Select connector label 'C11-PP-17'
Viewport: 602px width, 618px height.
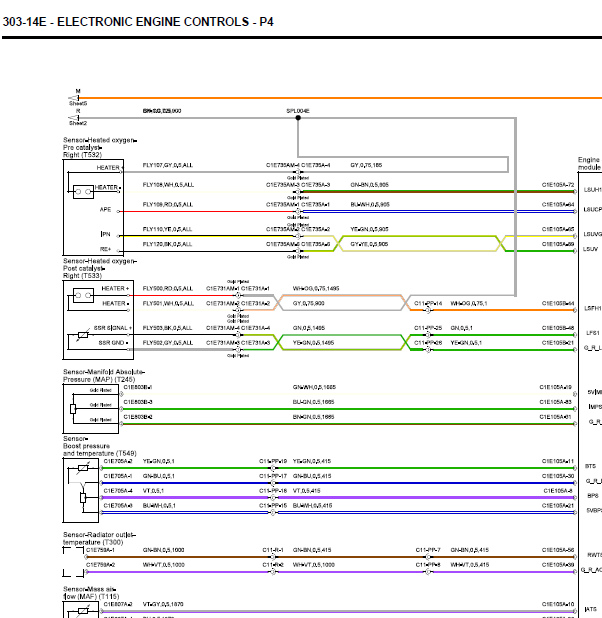point(273,476)
